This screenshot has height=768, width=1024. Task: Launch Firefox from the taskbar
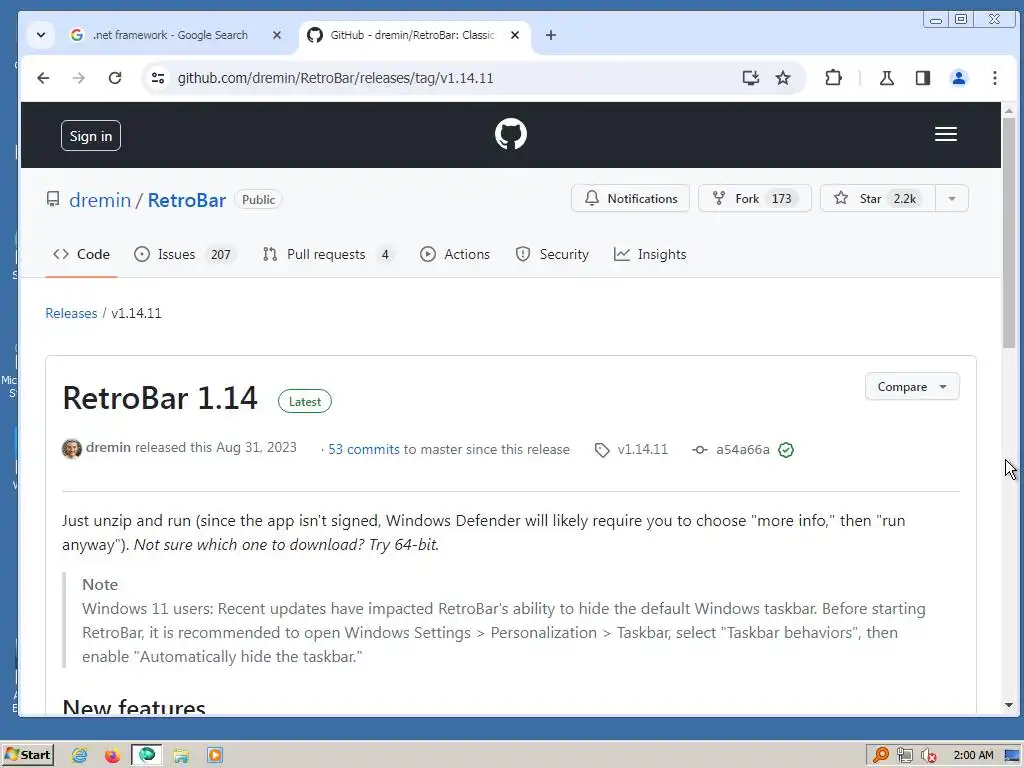click(112, 756)
